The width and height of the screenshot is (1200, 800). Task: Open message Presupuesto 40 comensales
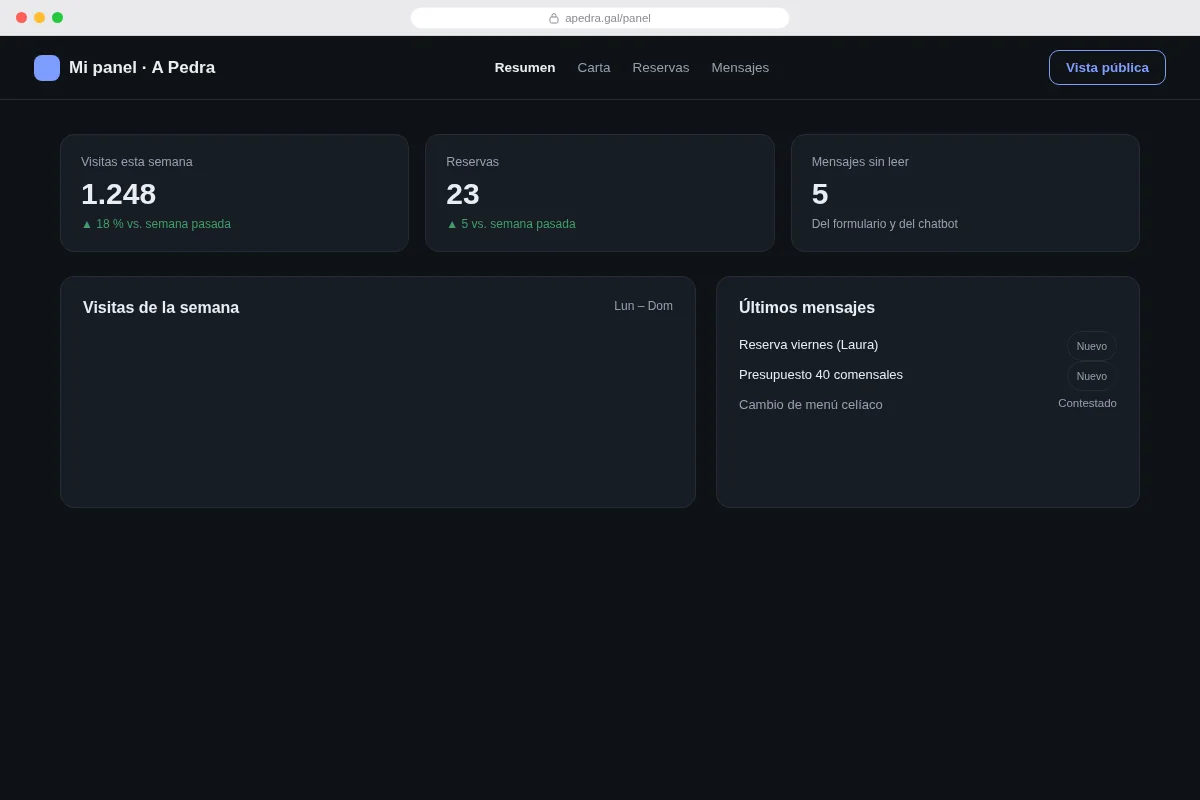(821, 375)
